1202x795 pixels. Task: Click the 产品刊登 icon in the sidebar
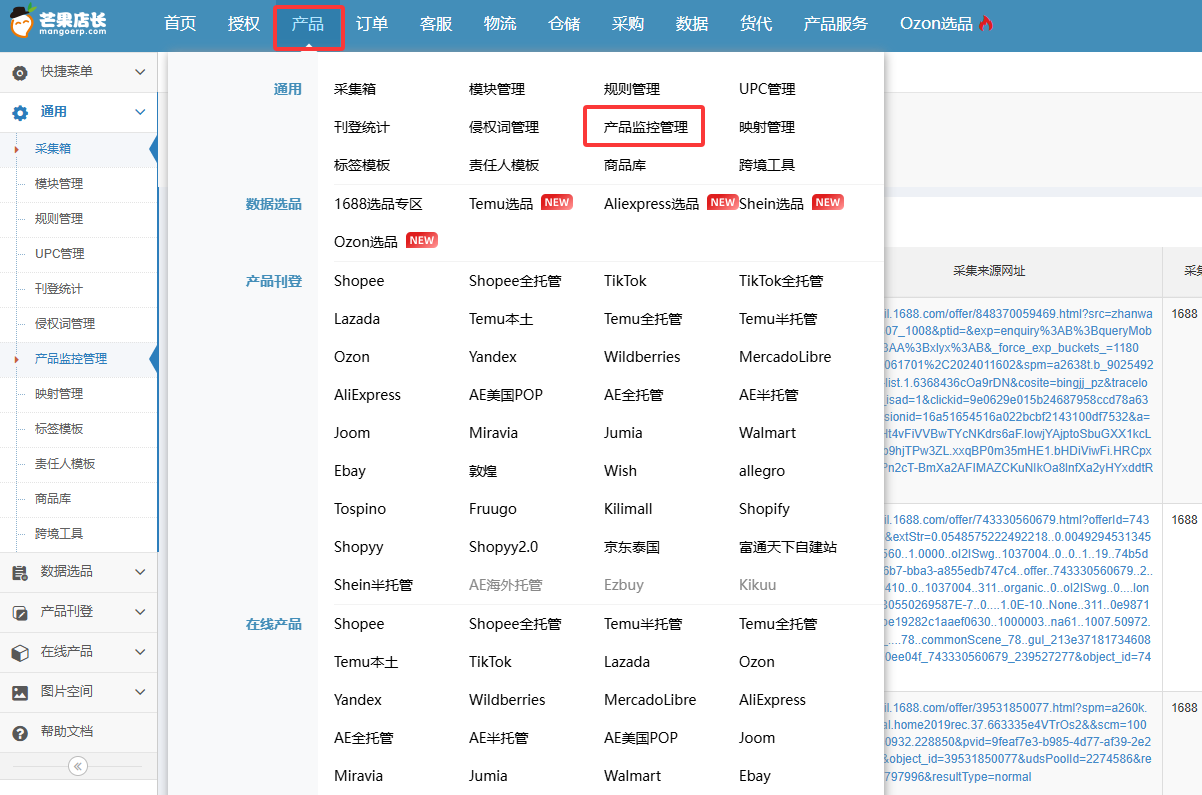coord(20,612)
